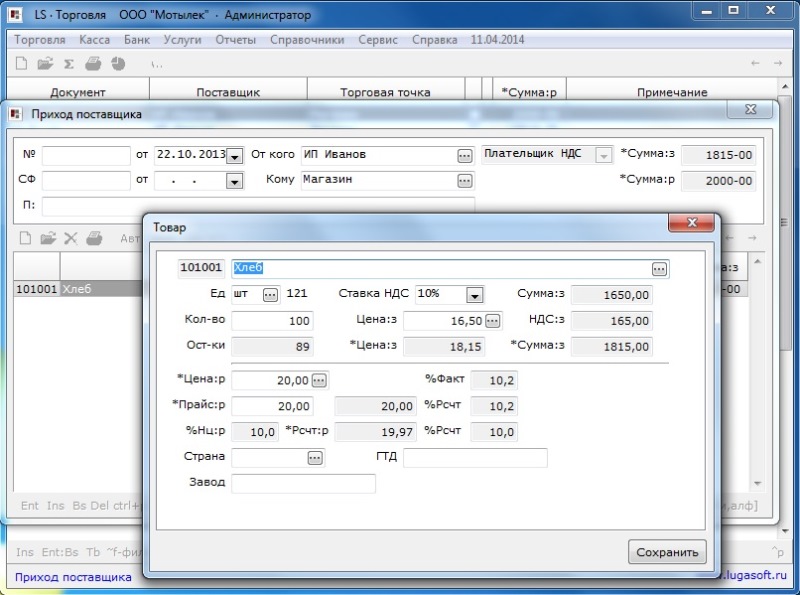
Task: Open the Касса menu
Action: [94, 40]
